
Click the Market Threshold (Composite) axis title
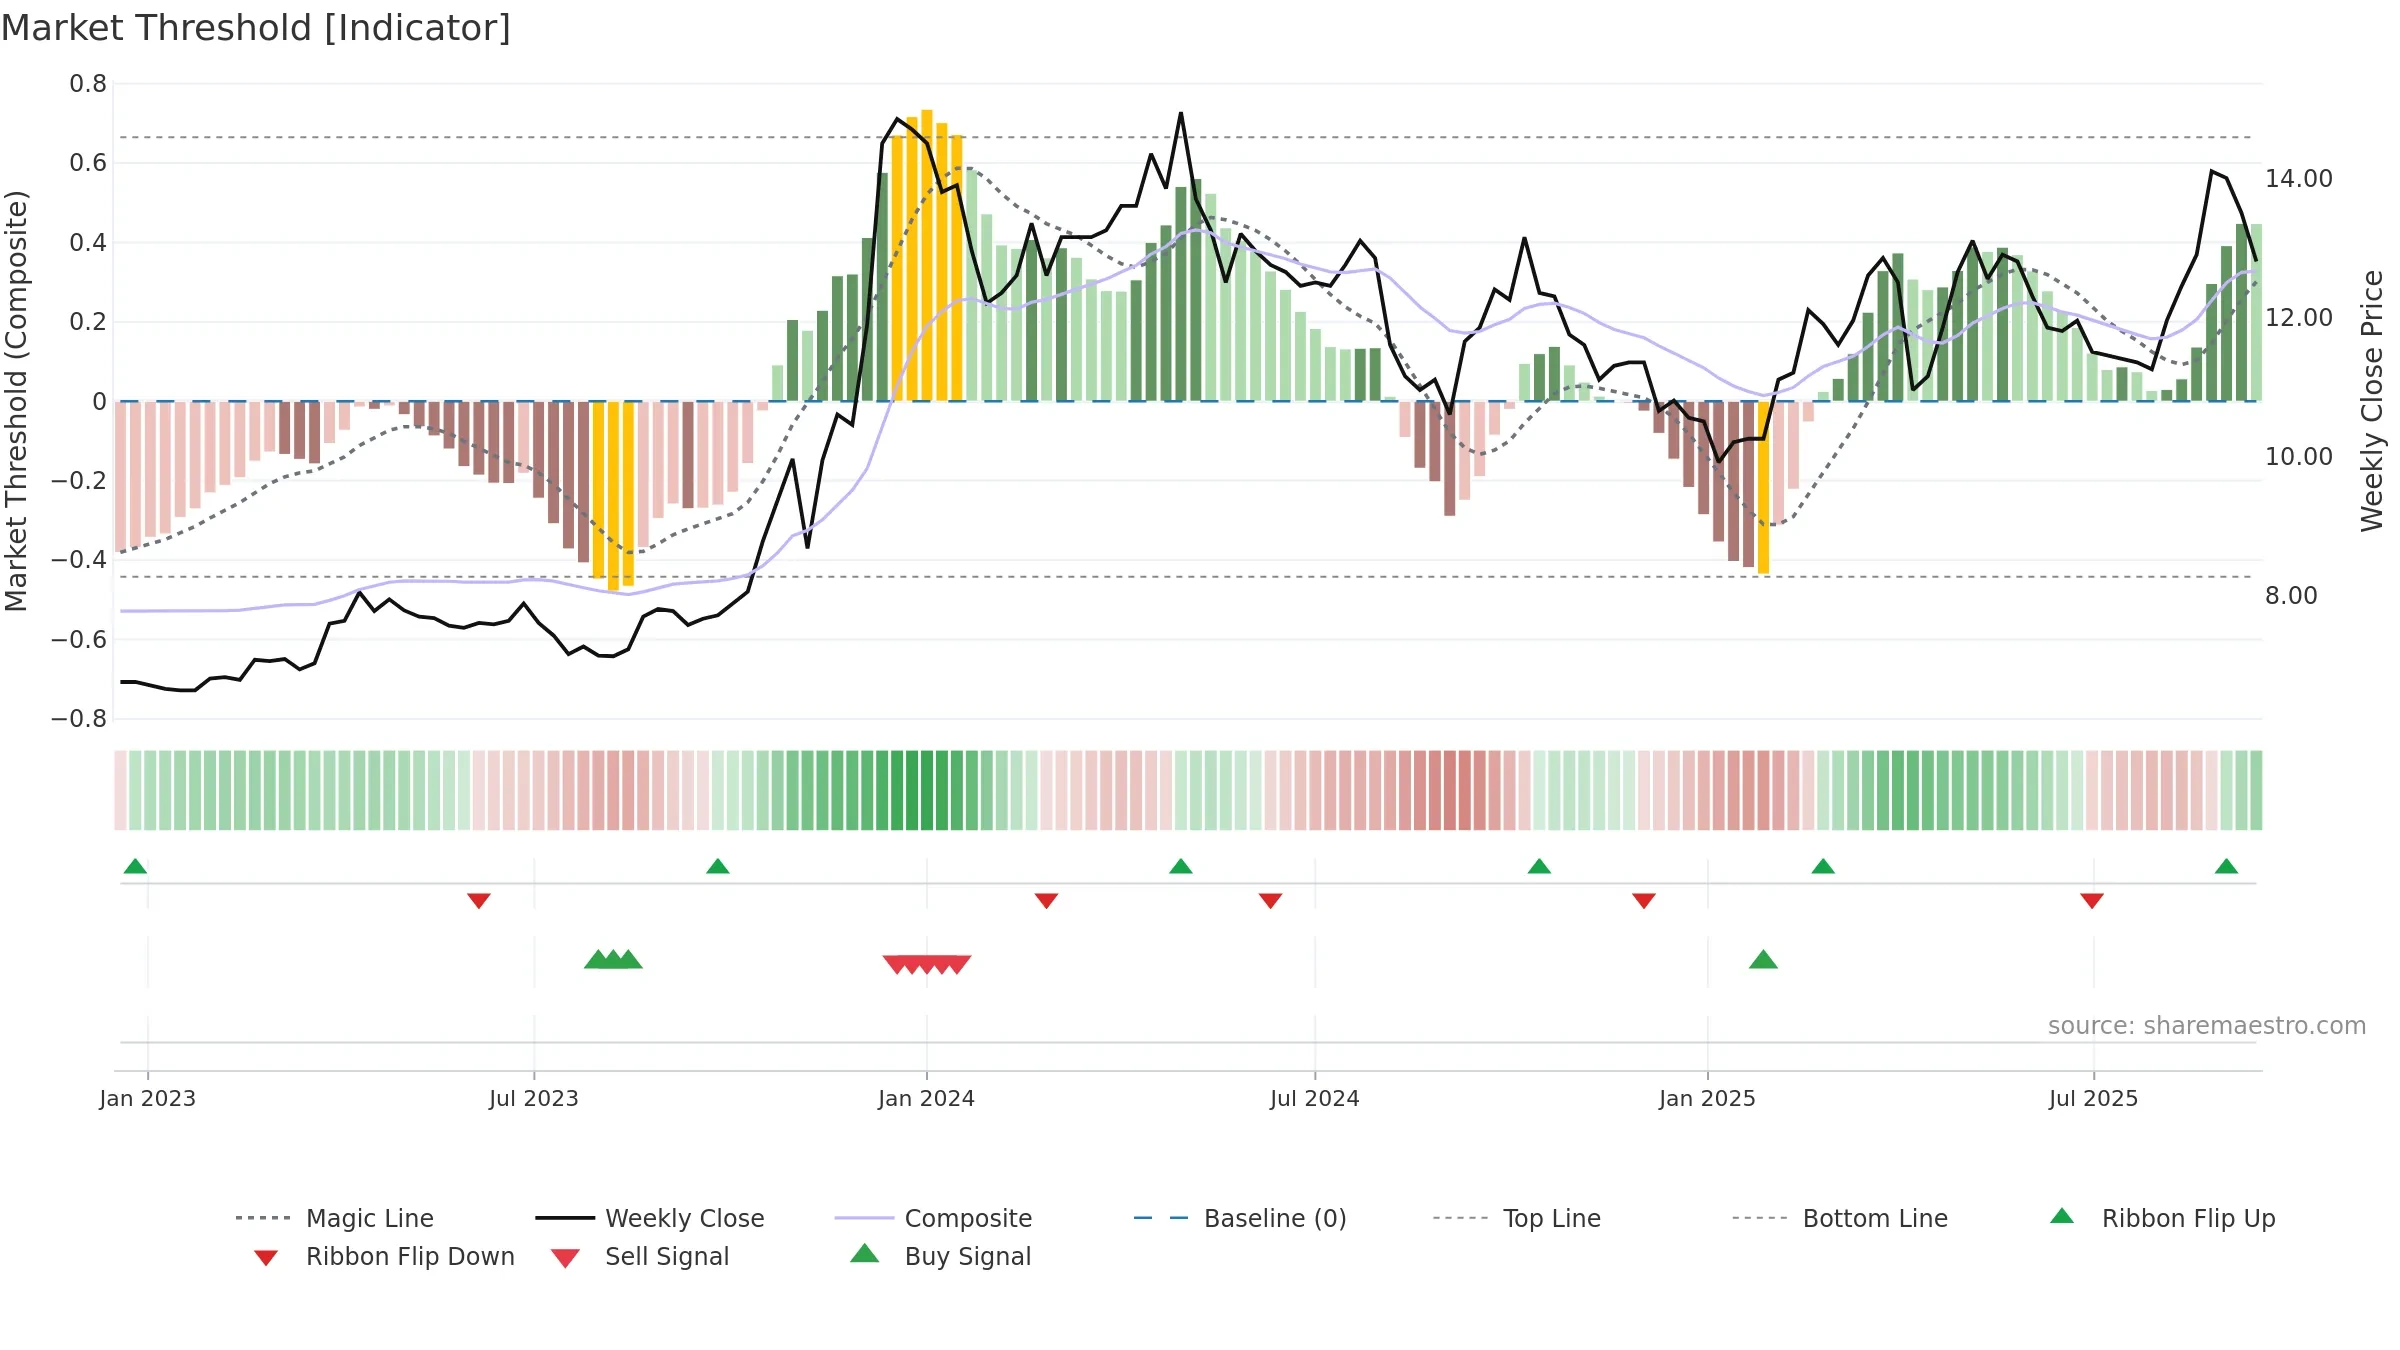pos(16,401)
